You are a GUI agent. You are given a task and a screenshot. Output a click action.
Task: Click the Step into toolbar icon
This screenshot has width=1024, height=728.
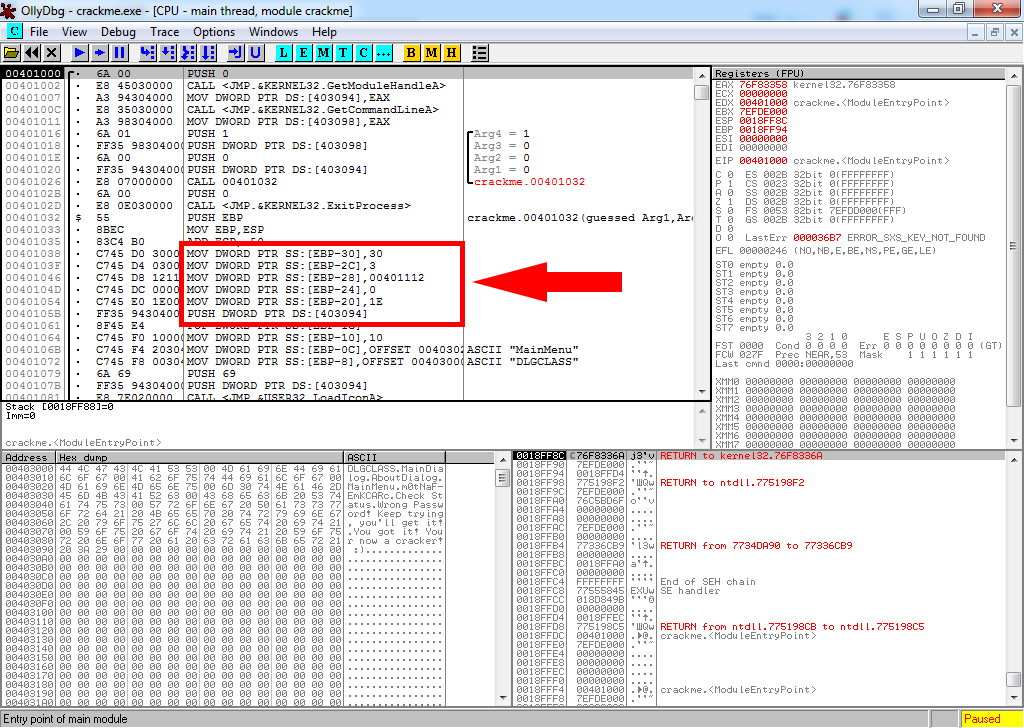coord(148,52)
